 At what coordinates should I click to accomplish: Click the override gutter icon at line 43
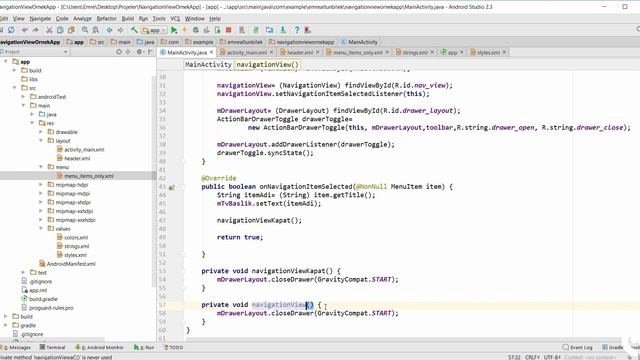(172, 187)
